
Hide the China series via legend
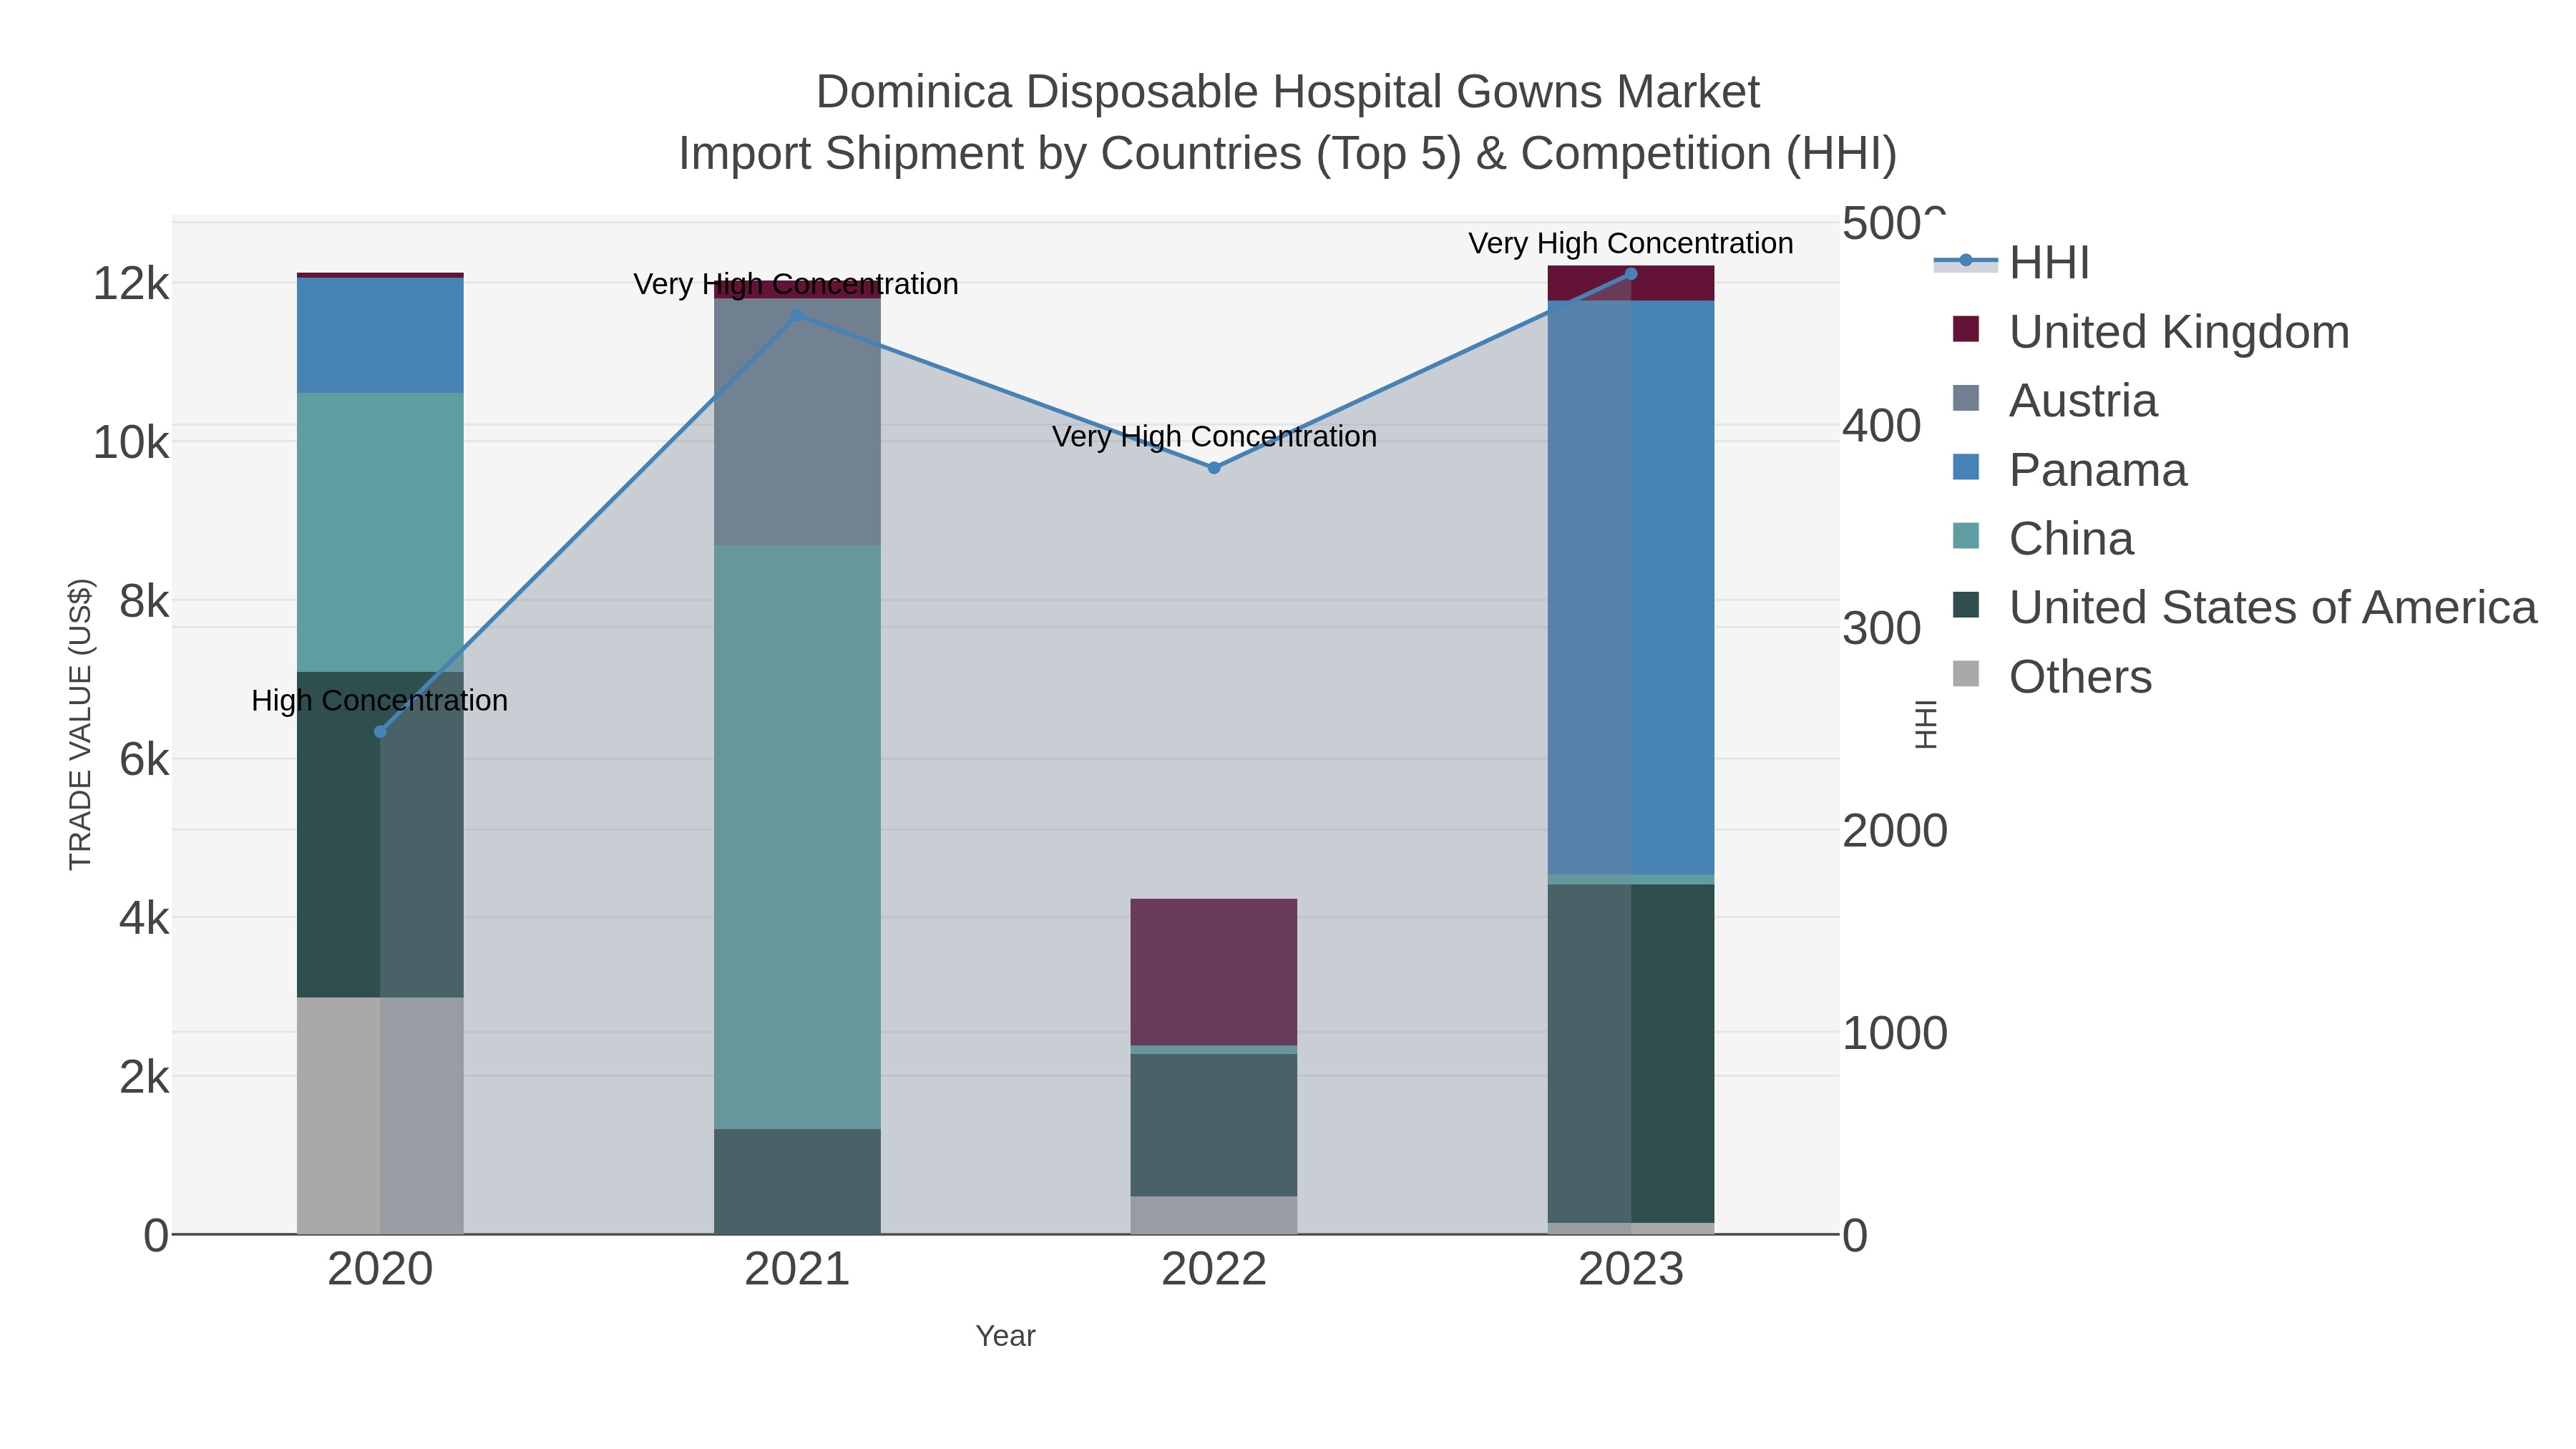[2042, 539]
